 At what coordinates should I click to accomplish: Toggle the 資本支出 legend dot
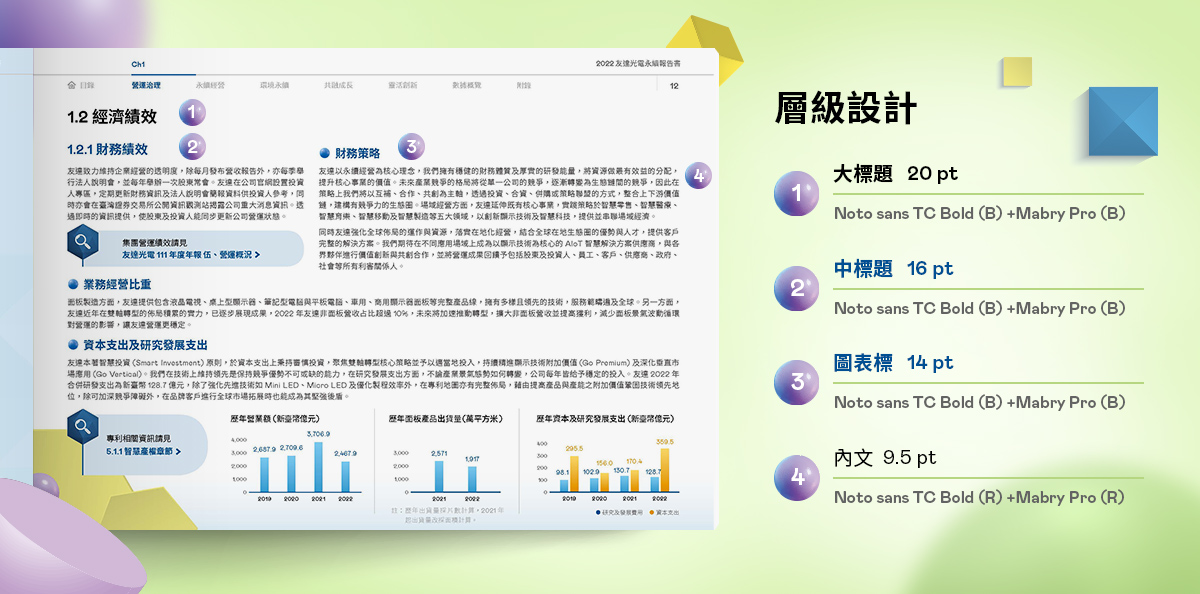pyautogui.click(x=652, y=512)
